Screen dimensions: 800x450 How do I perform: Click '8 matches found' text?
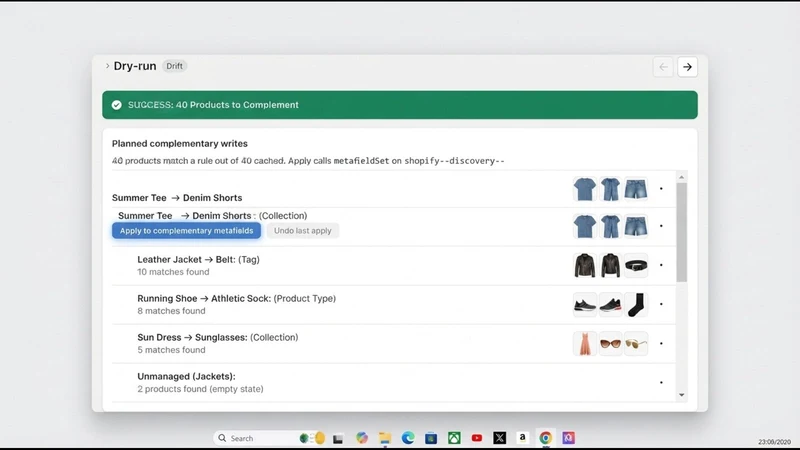[x=171, y=311]
